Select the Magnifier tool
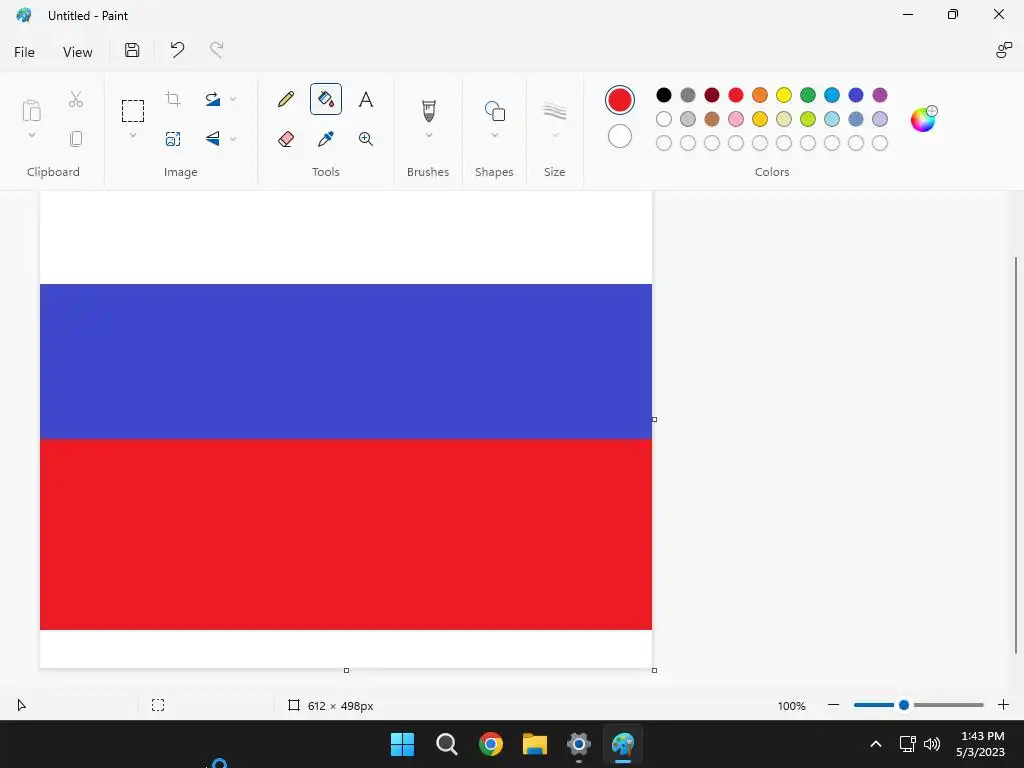1024x768 pixels. pyautogui.click(x=366, y=138)
